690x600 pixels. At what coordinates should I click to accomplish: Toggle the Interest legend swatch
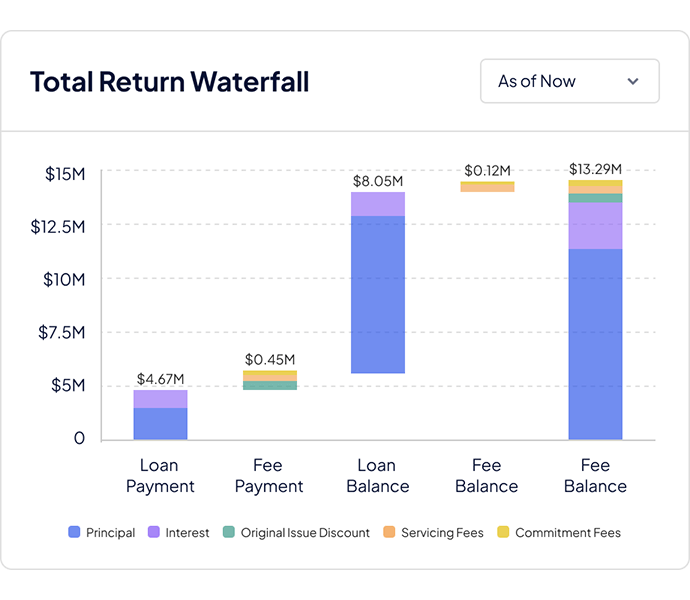(x=155, y=533)
